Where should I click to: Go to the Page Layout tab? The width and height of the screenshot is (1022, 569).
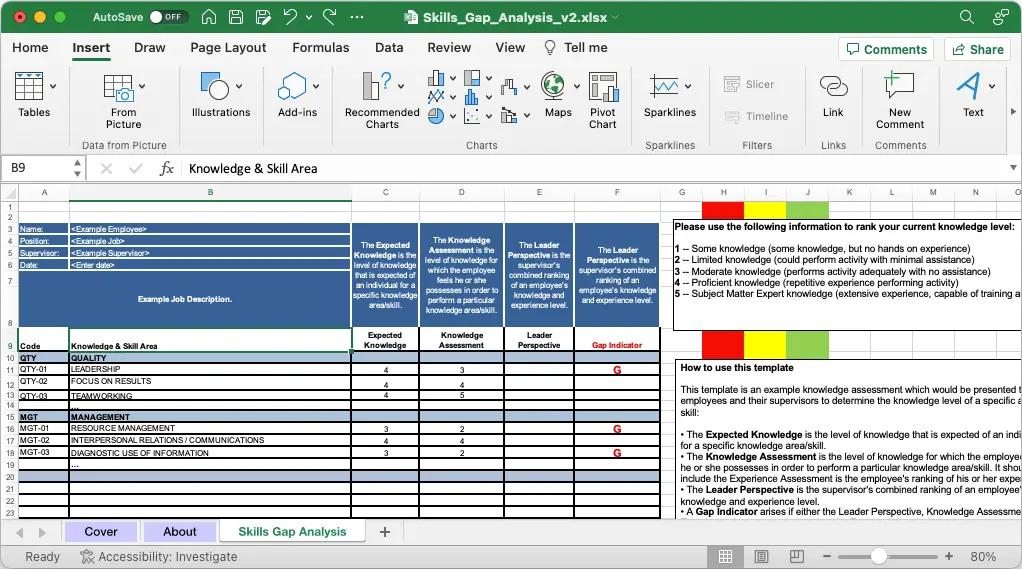coord(228,48)
